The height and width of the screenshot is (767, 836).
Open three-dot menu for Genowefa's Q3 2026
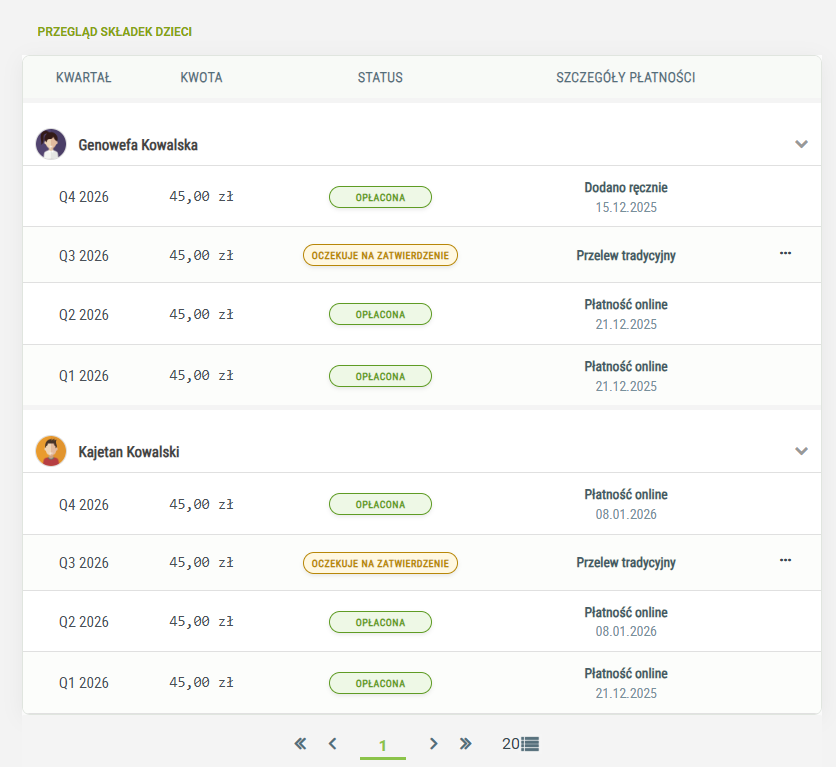tap(785, 254)
